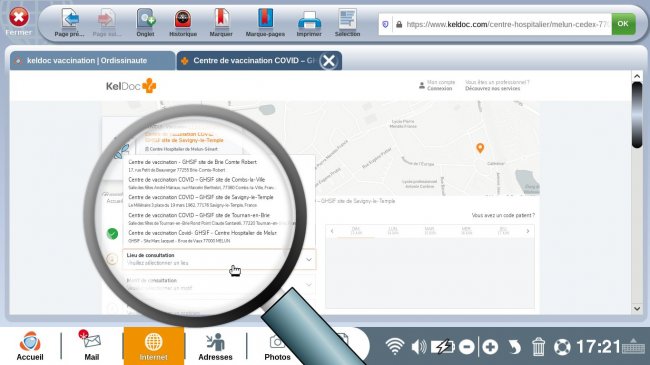The width and height of the screenshot is (650, 365).
Task: Click the Sélection toolbar icon
Action: click(x=347, y=19)
